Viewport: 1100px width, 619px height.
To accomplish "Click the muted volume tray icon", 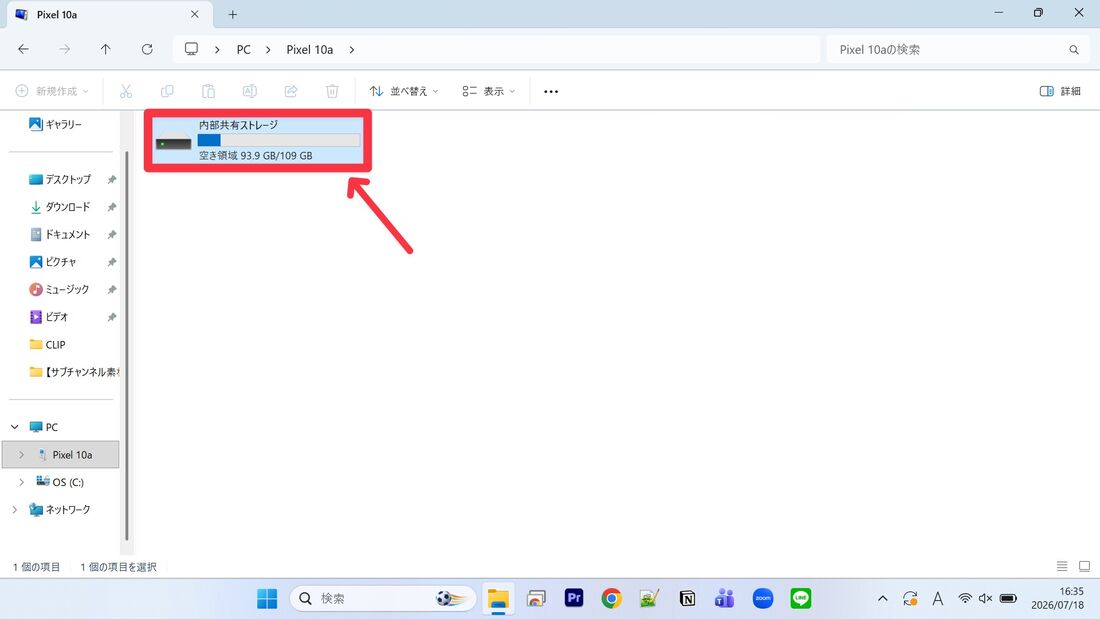I will click(x=986, y=599).
